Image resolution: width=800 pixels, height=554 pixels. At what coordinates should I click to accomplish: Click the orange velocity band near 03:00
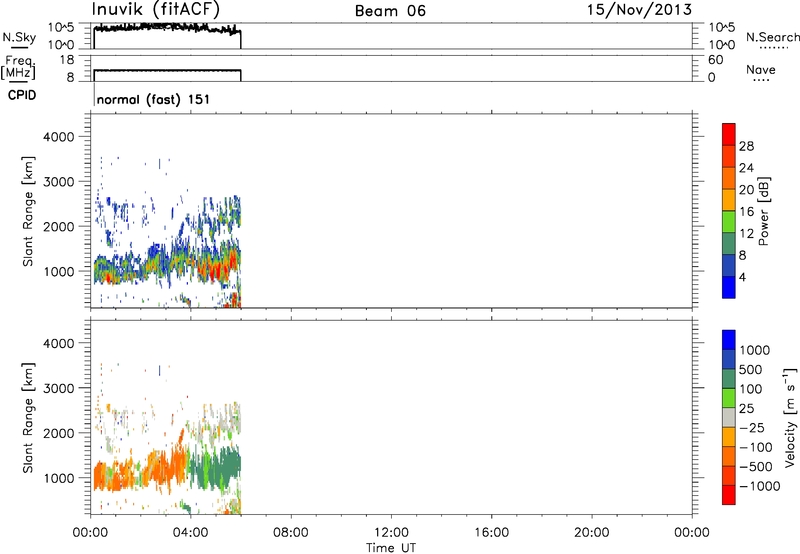tap(166, 469)
